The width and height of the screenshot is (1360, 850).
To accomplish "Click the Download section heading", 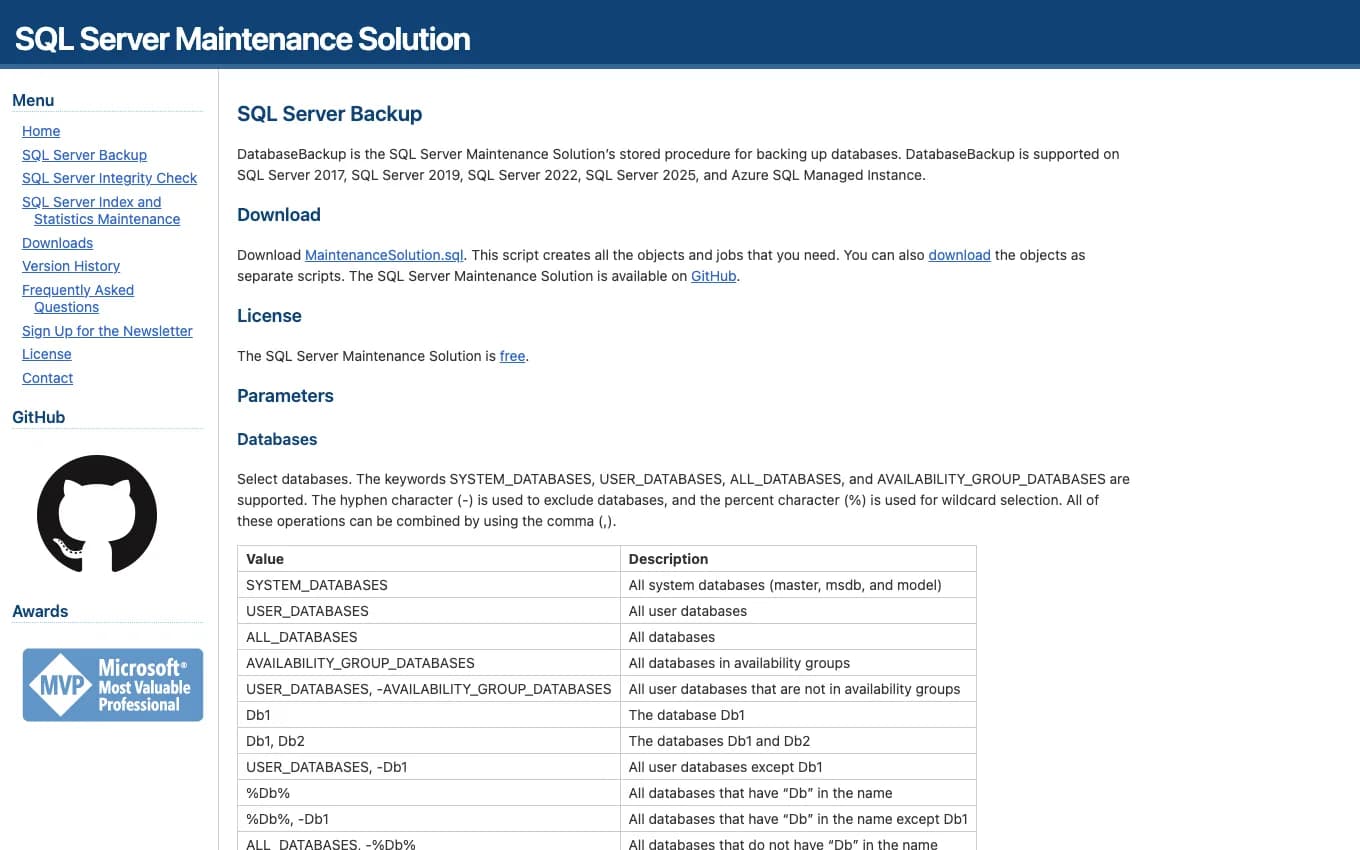I will point(279,215).
